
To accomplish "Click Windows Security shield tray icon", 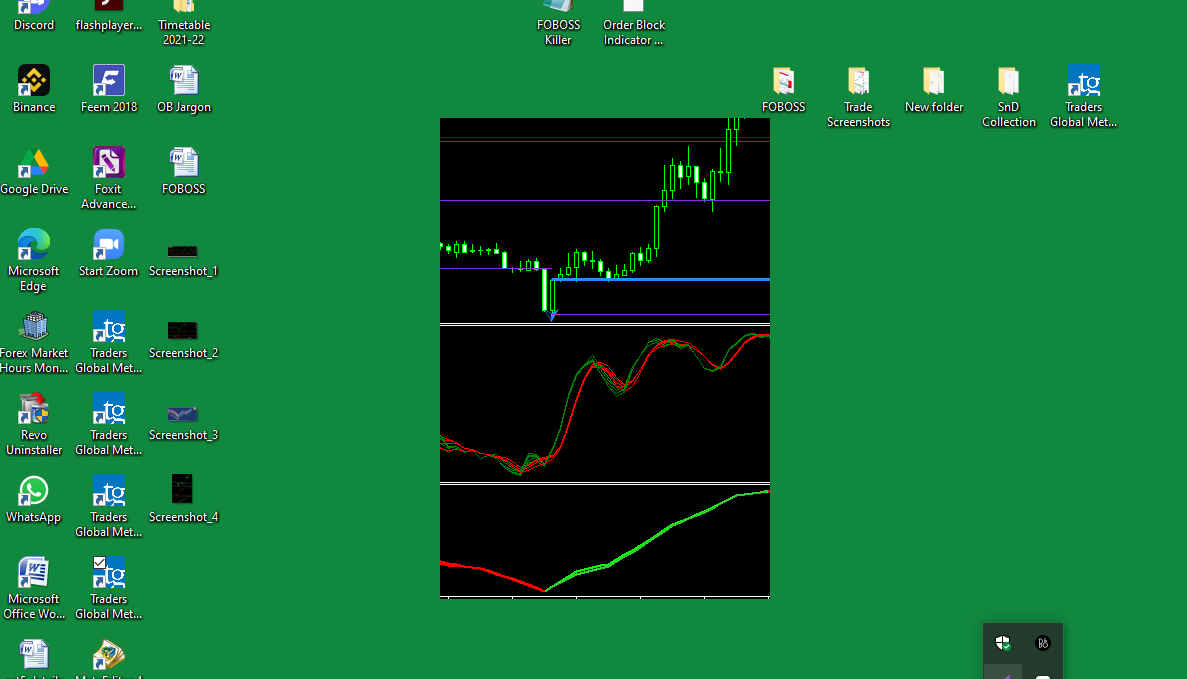I will click(1003, 643).
